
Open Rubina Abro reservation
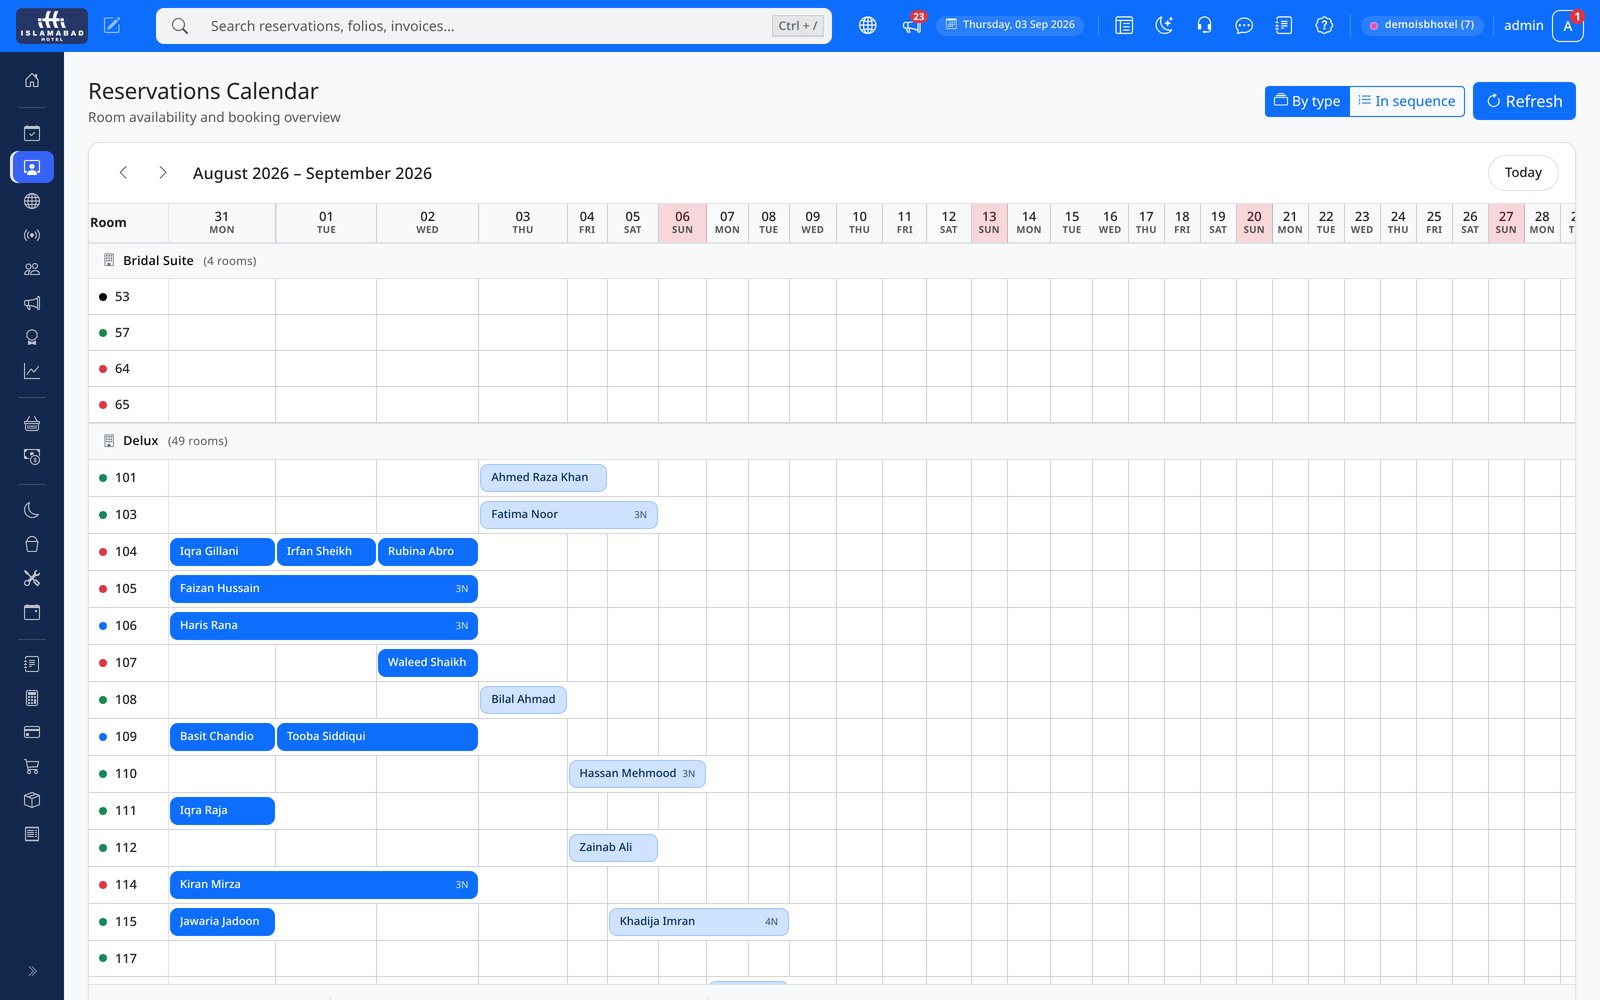(428, 552)
